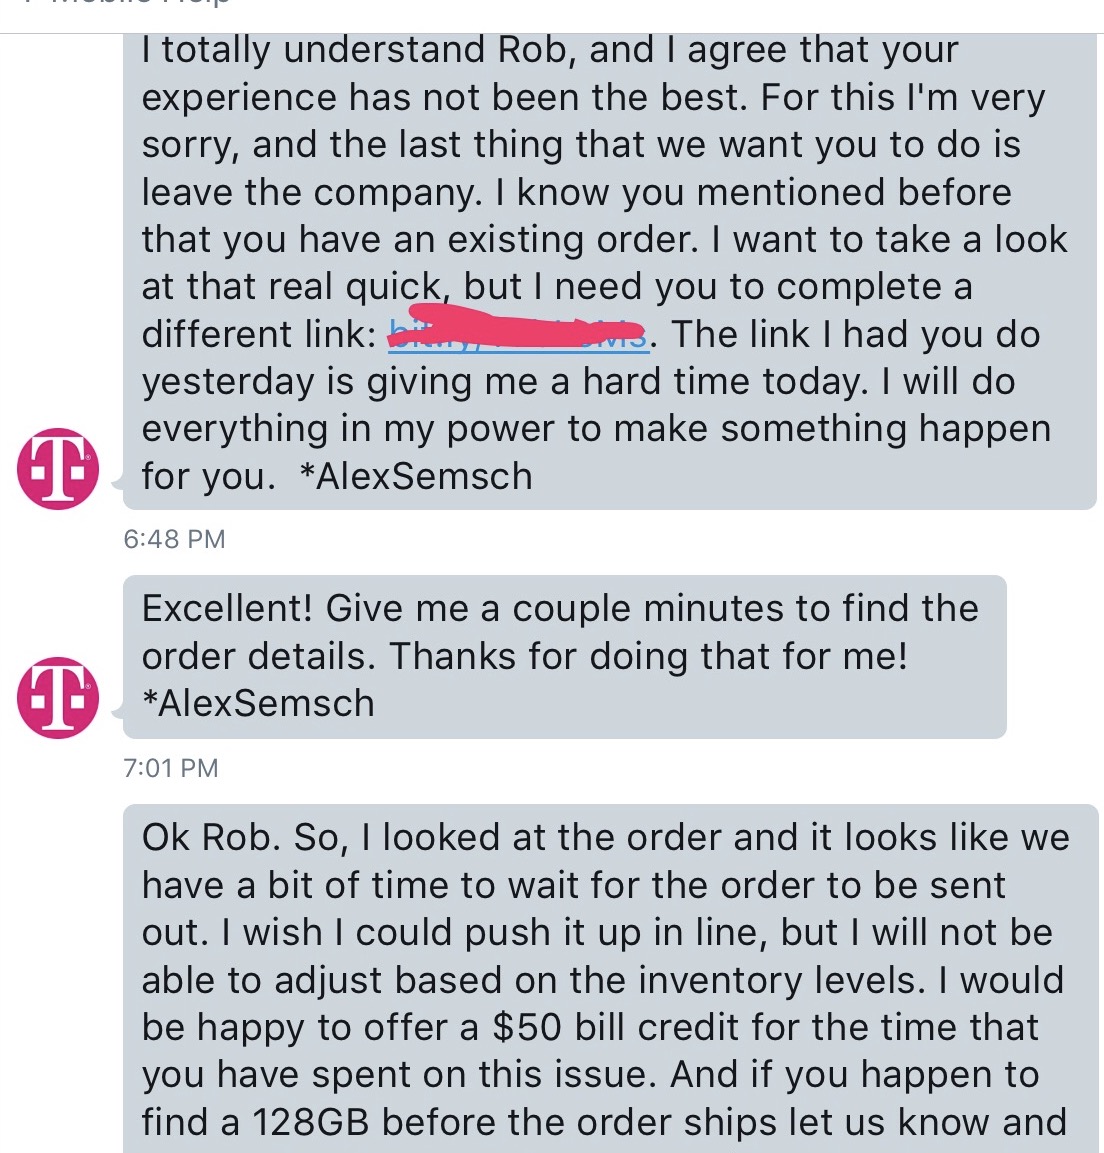Open the redacted bit.ly link
This screenshot has height=1153, width=1104.
[x=519, y=335]
